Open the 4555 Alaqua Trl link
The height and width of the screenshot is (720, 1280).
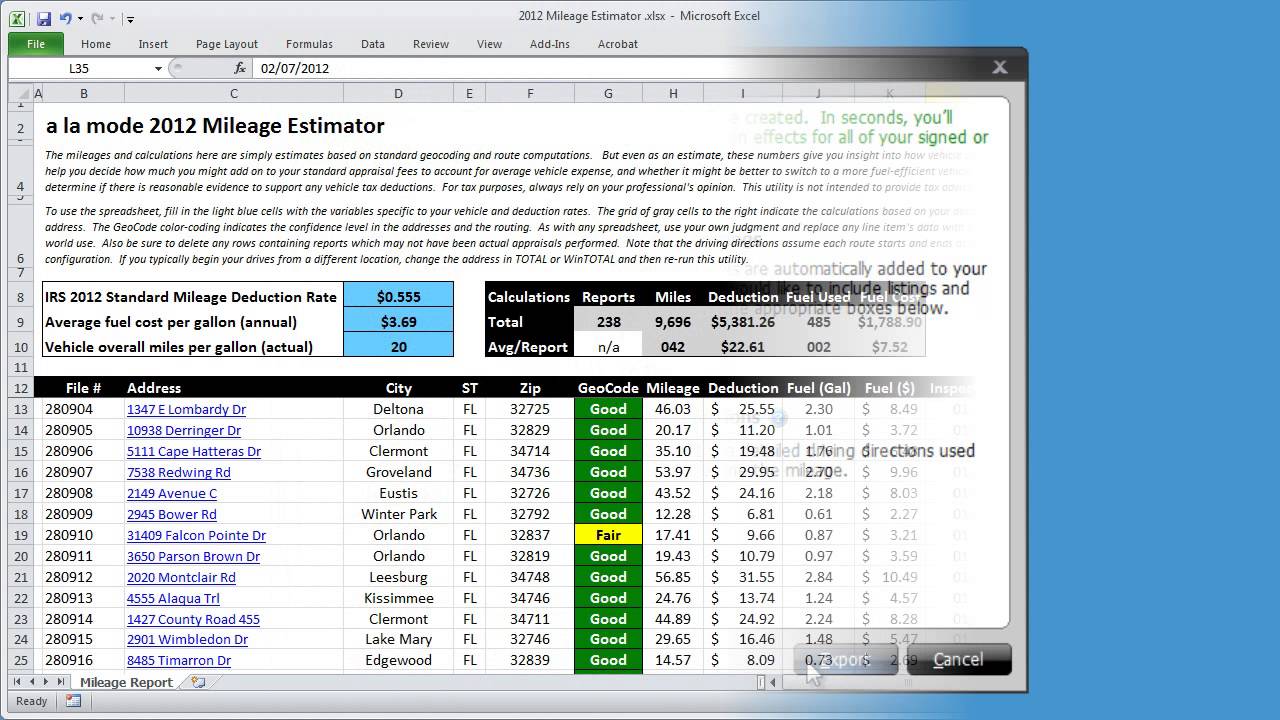173,598
